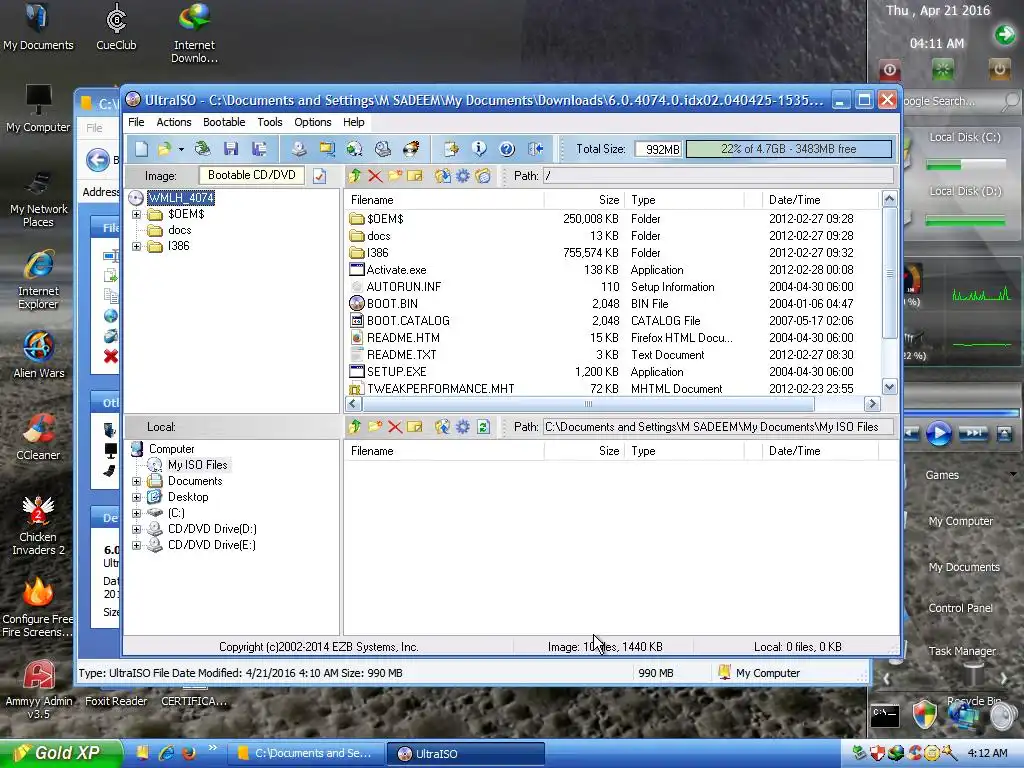Click the image properties checkmark icon
The image size is (1024, 768).
319,176
